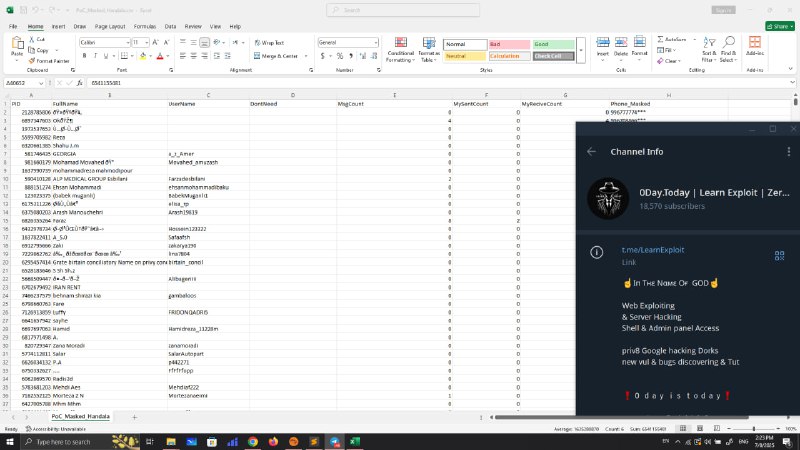The width and height of the screenshot is (800, 450).
Task: Open the font size dropdown
Action: 146,42
